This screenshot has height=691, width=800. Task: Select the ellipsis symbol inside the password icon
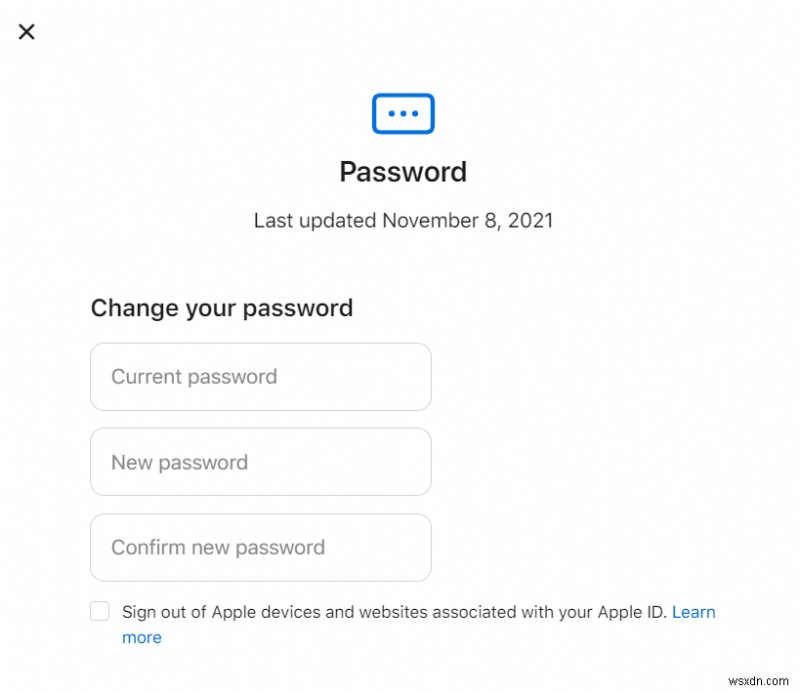pyautogui.click(x=403, y=113)
